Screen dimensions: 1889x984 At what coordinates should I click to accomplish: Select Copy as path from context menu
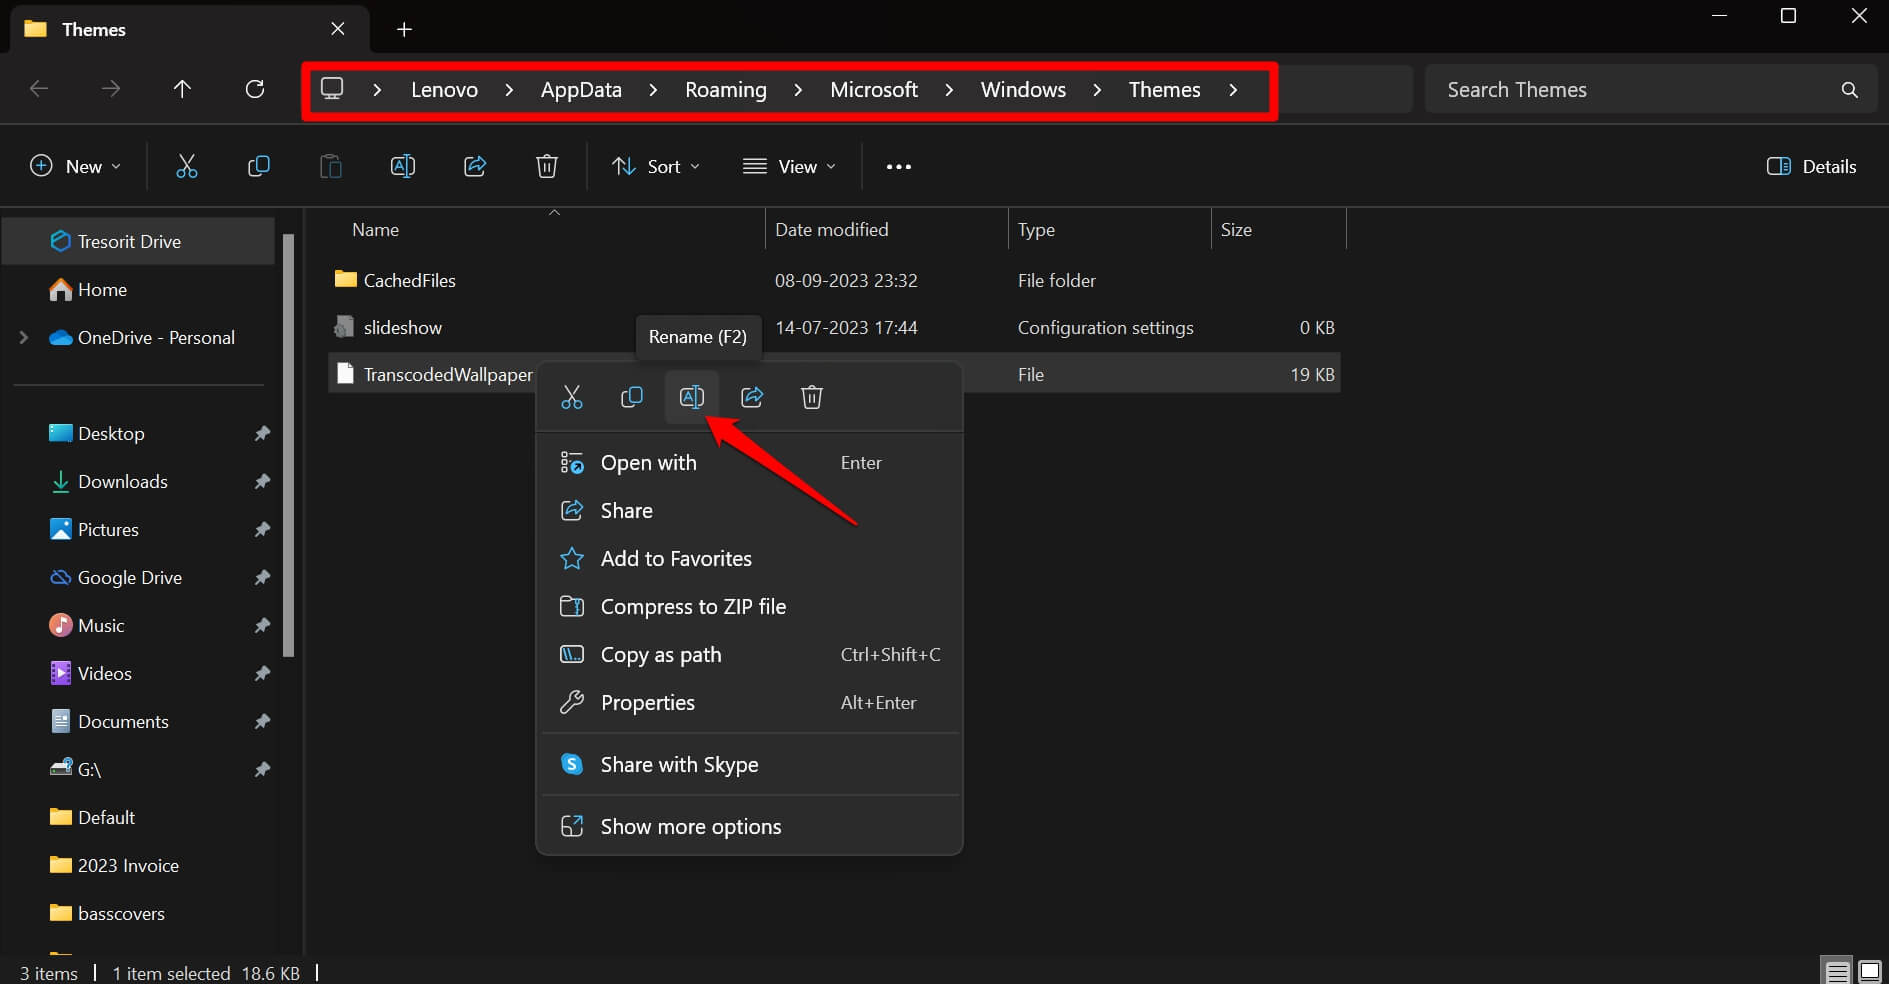click(660, 655)
